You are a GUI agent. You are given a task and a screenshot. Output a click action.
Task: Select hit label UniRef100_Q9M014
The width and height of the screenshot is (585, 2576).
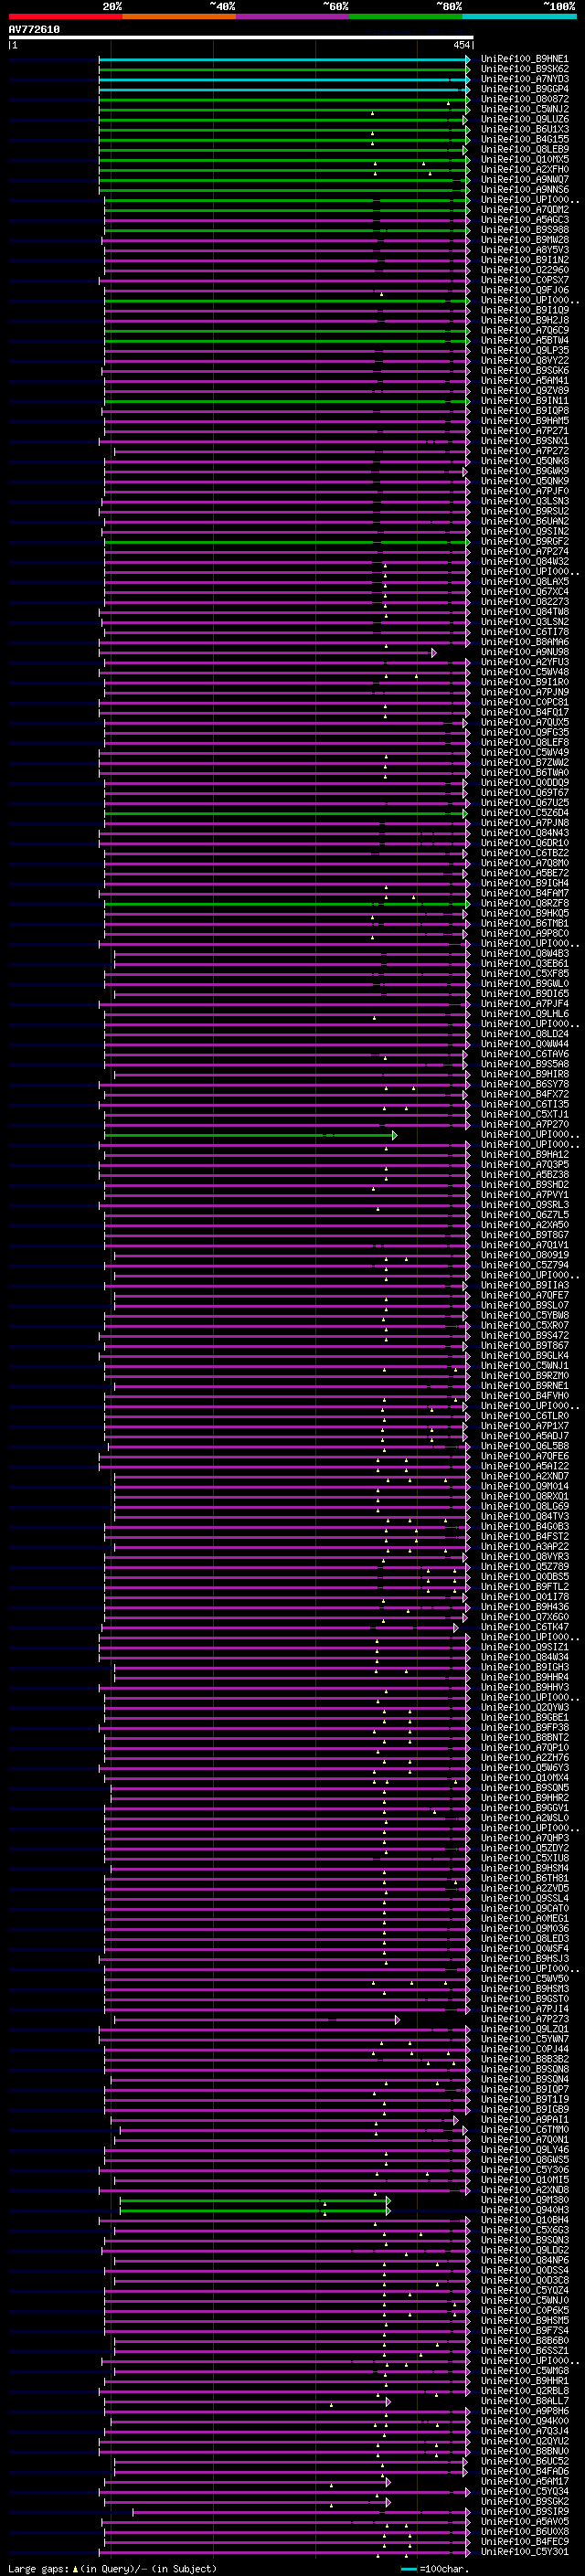pyautogui.click(x=524, y=1487)
